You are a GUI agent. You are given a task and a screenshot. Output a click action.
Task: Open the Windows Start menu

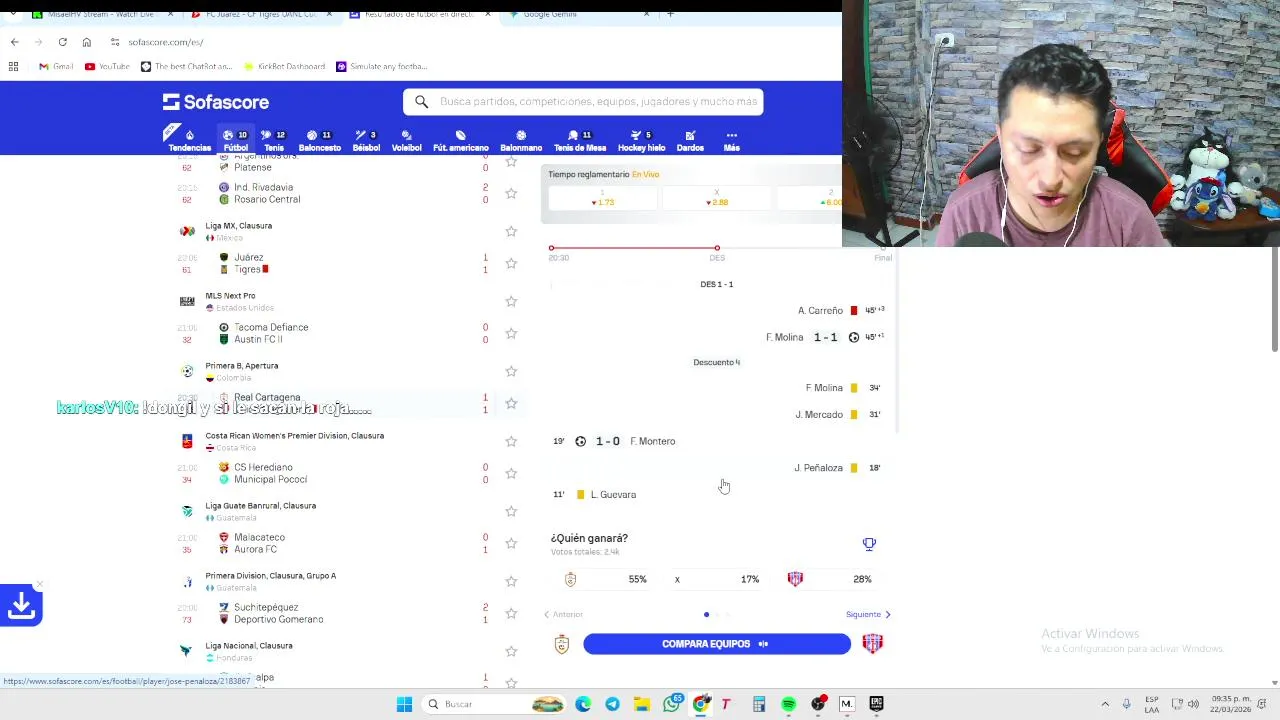click(x=404, y=704)
